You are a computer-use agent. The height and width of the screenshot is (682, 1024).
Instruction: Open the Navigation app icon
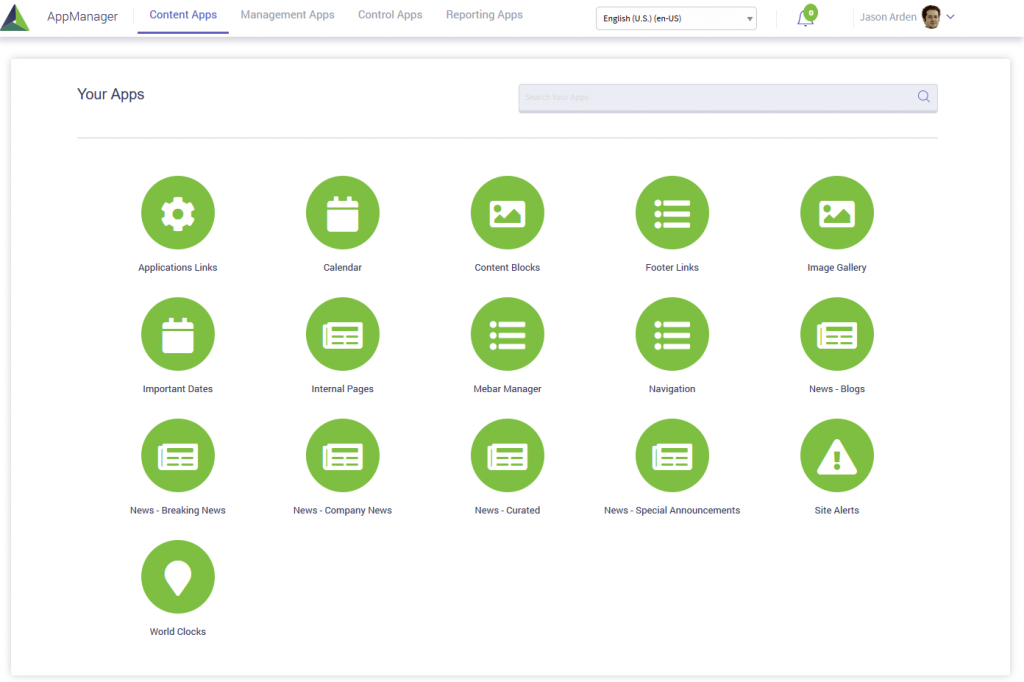pyautogui.click(x=672, y=334)
